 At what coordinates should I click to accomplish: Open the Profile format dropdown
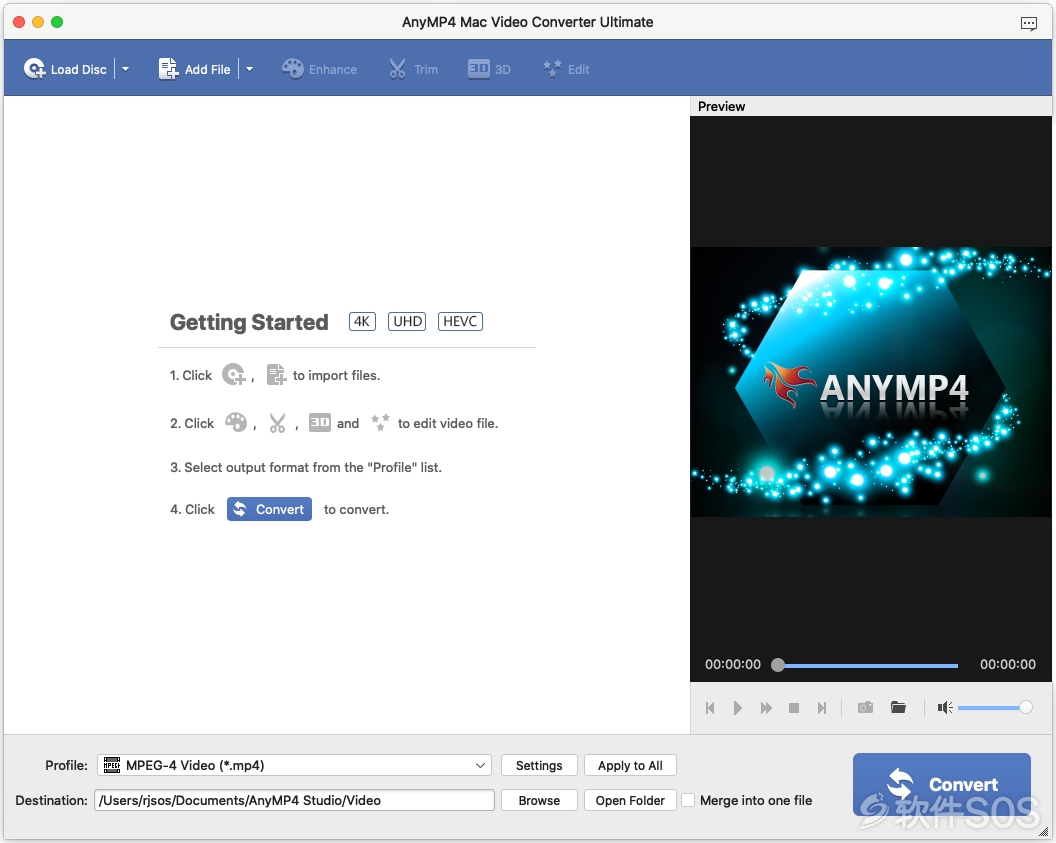pyautogui.click(x=294, y=765)
